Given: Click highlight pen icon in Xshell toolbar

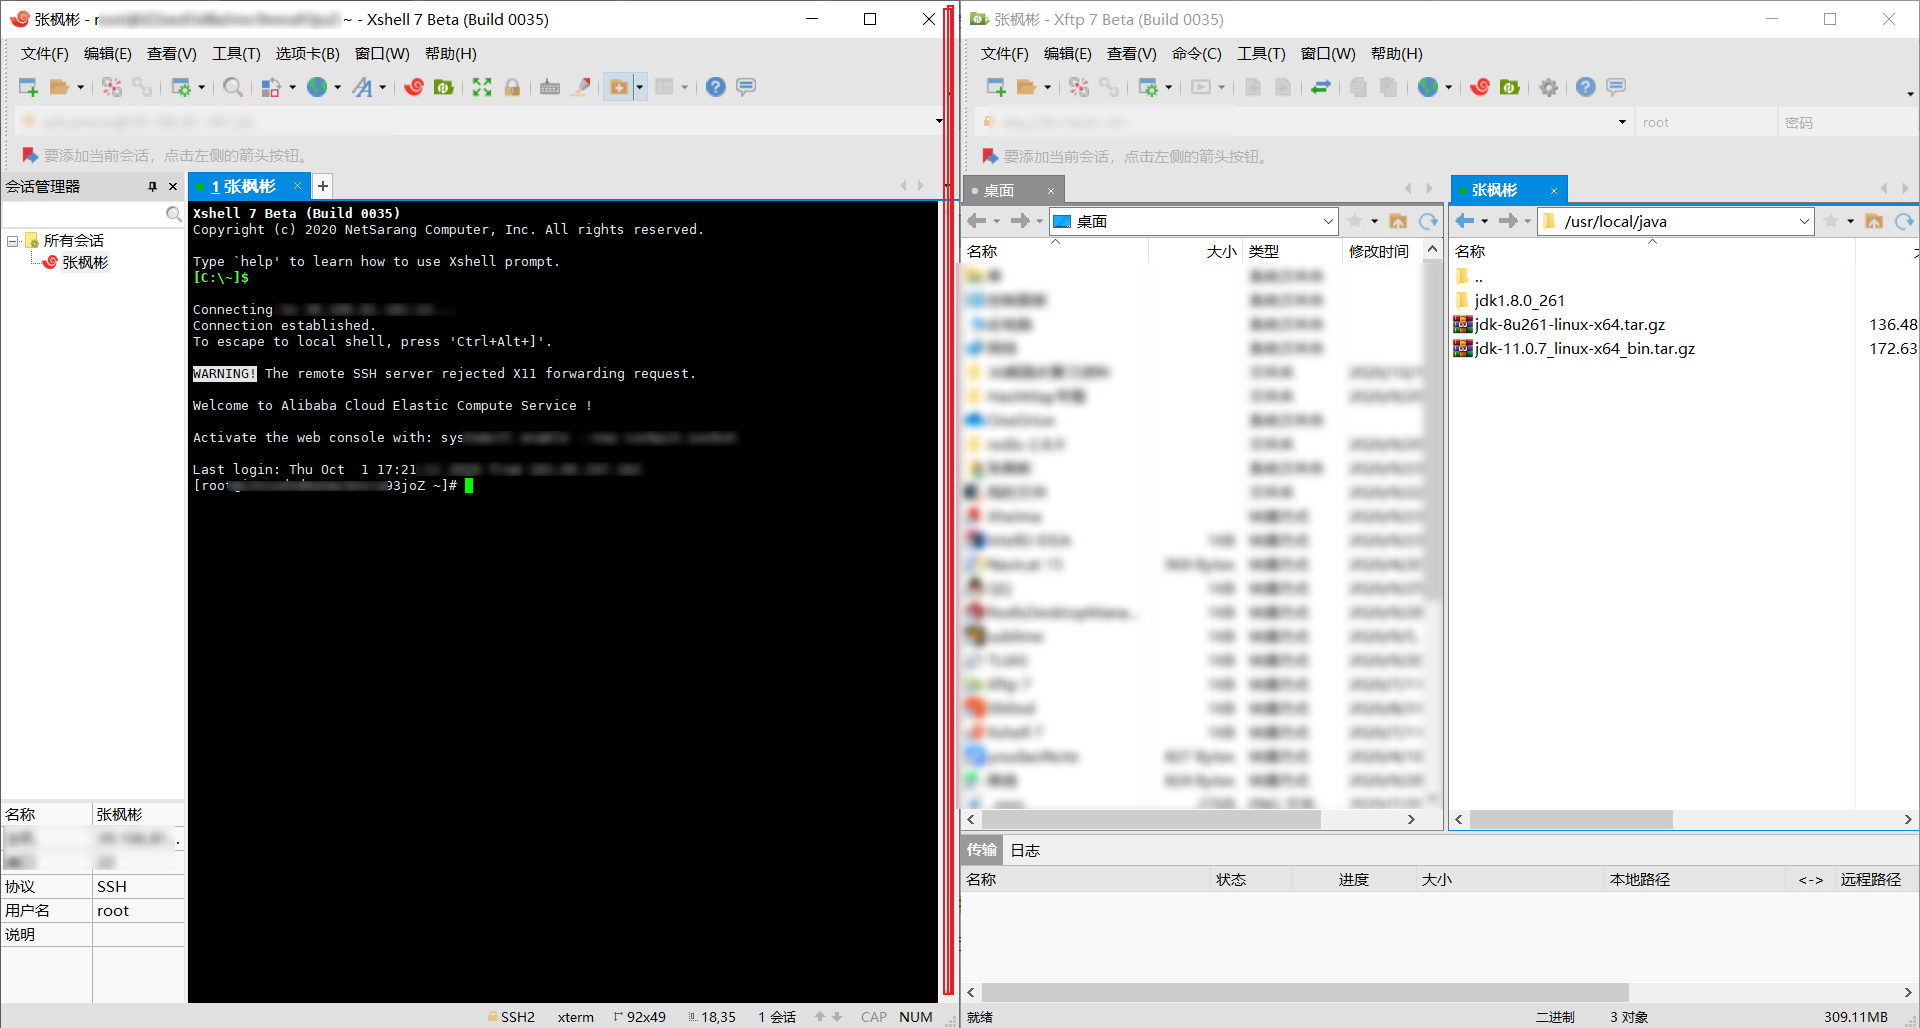Looking at the screenshot, I should 580,87.
